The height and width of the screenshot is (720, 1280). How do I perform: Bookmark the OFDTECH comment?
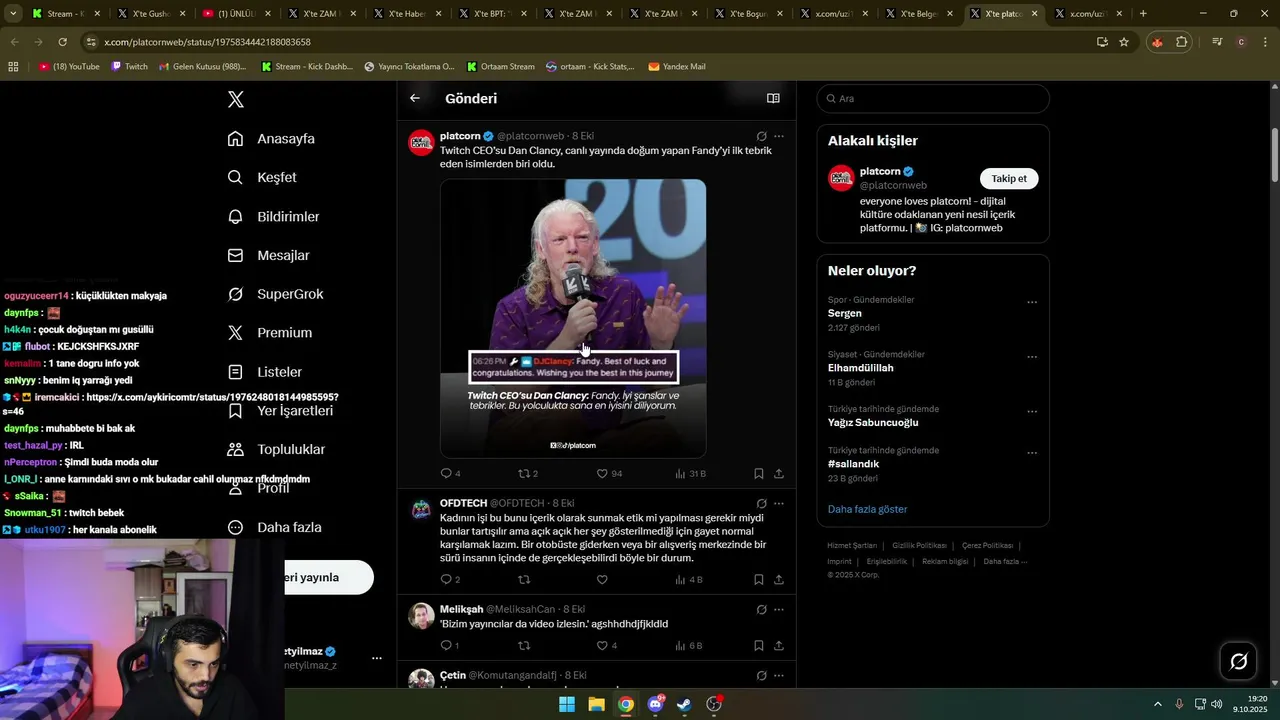tap(759, 579)
